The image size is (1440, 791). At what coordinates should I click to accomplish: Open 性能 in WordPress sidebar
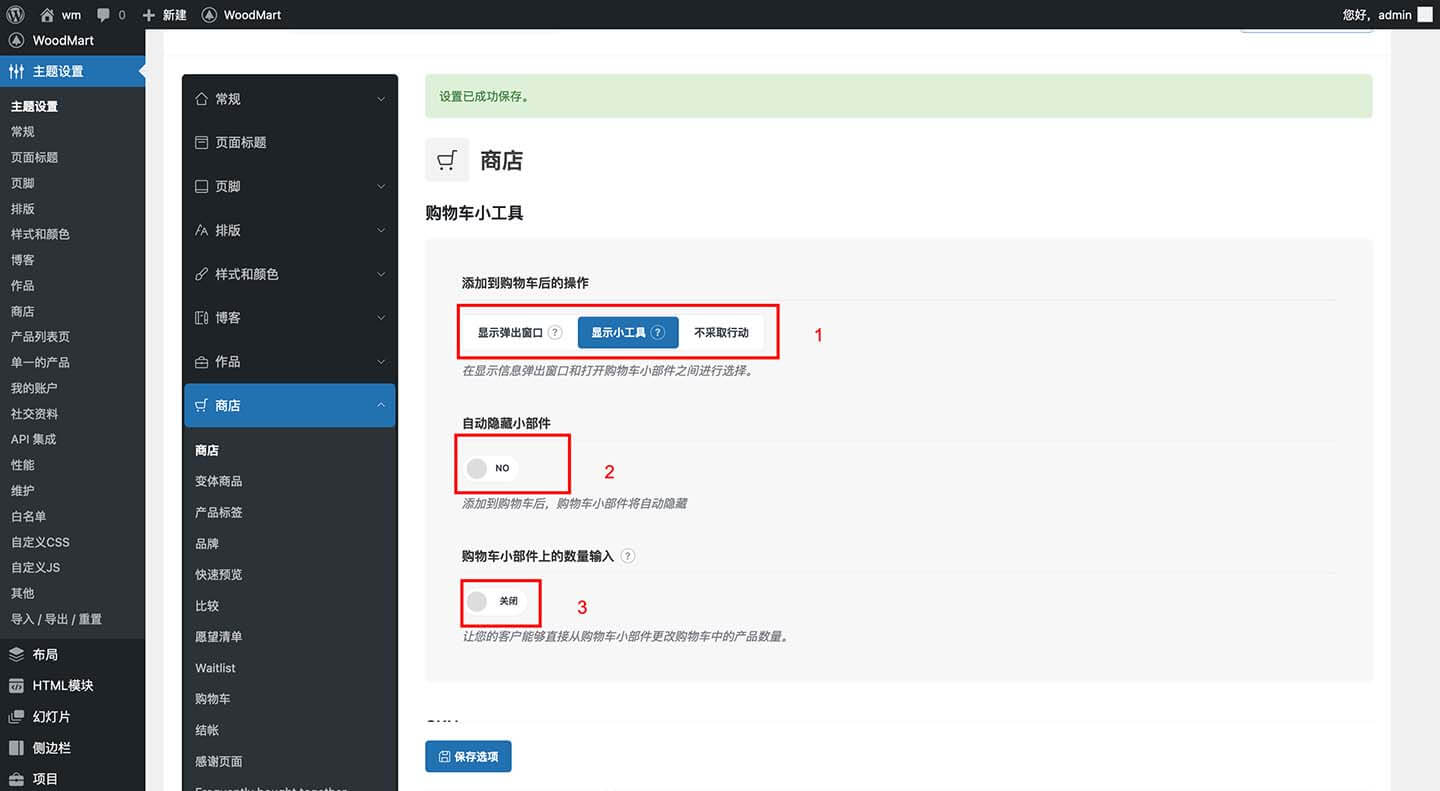(x=22, y=465)
